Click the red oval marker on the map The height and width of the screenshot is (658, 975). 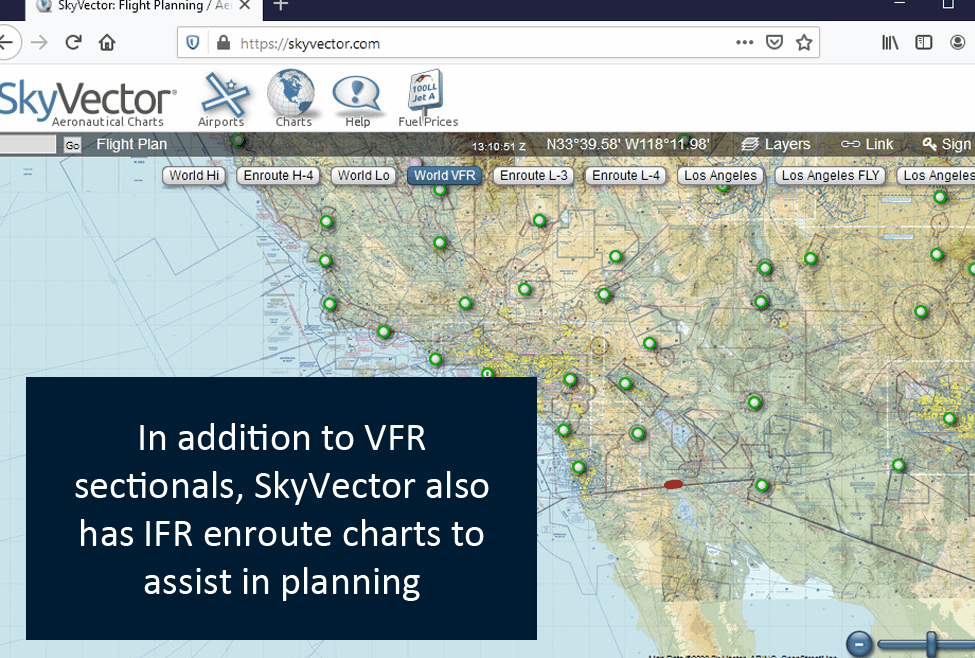(673, 484)
